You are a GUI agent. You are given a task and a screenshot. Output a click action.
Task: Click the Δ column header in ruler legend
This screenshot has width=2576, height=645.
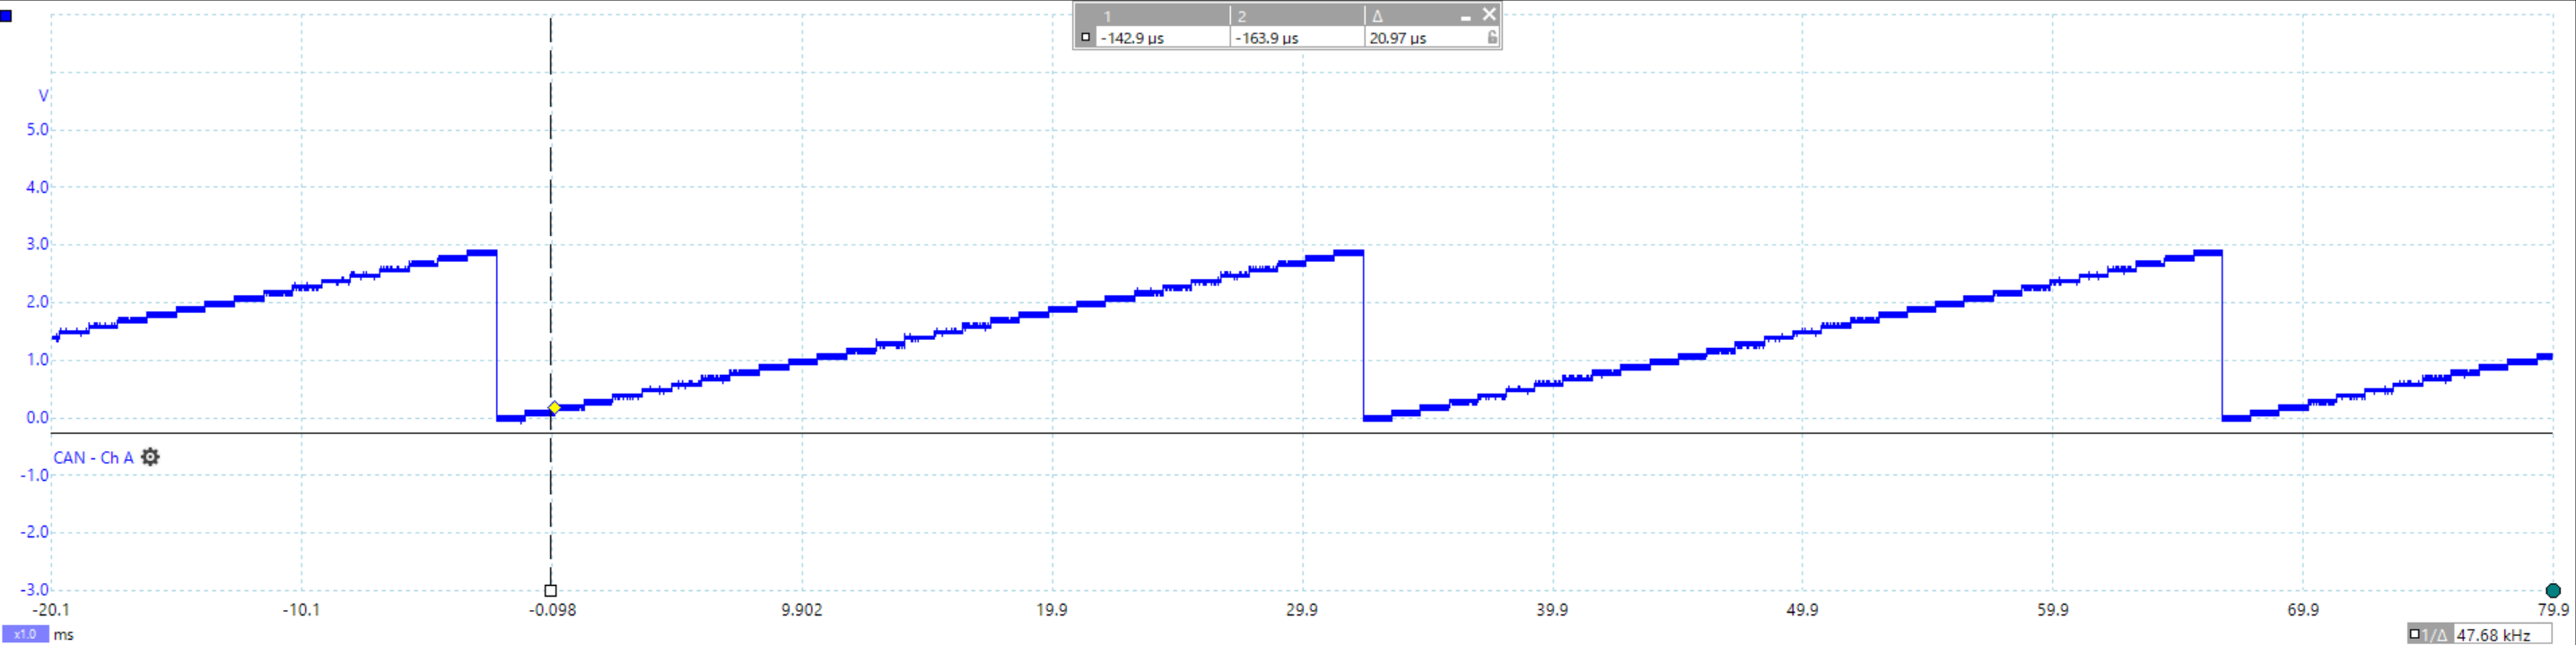tap(1377, 16)
